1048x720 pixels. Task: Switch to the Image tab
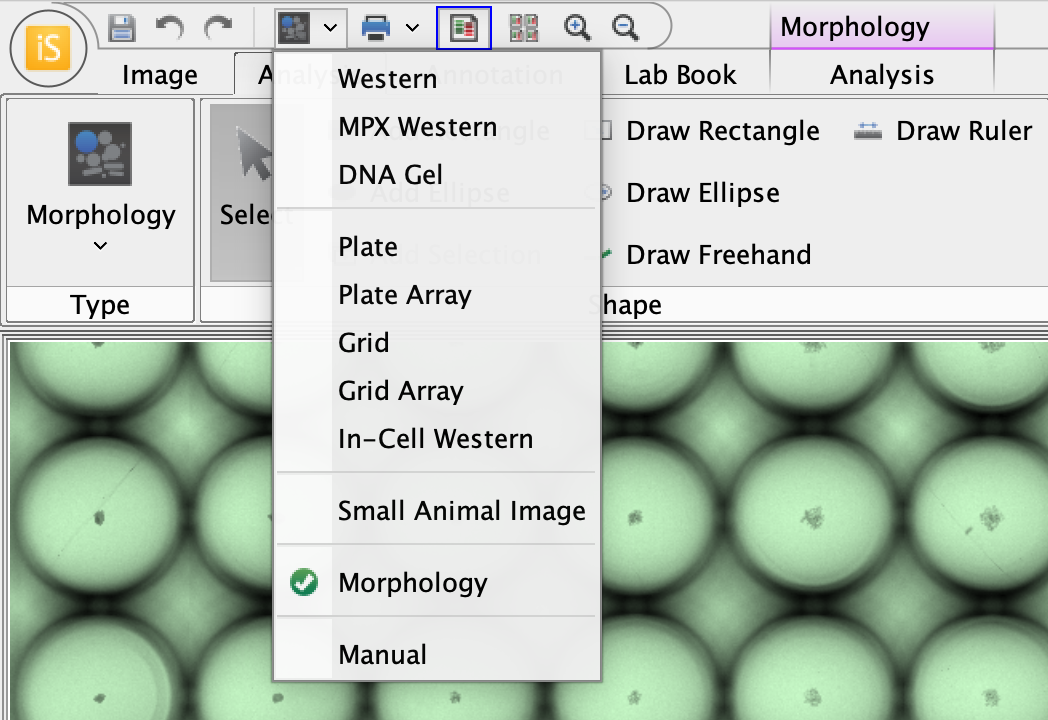click(x=160, y=75)
